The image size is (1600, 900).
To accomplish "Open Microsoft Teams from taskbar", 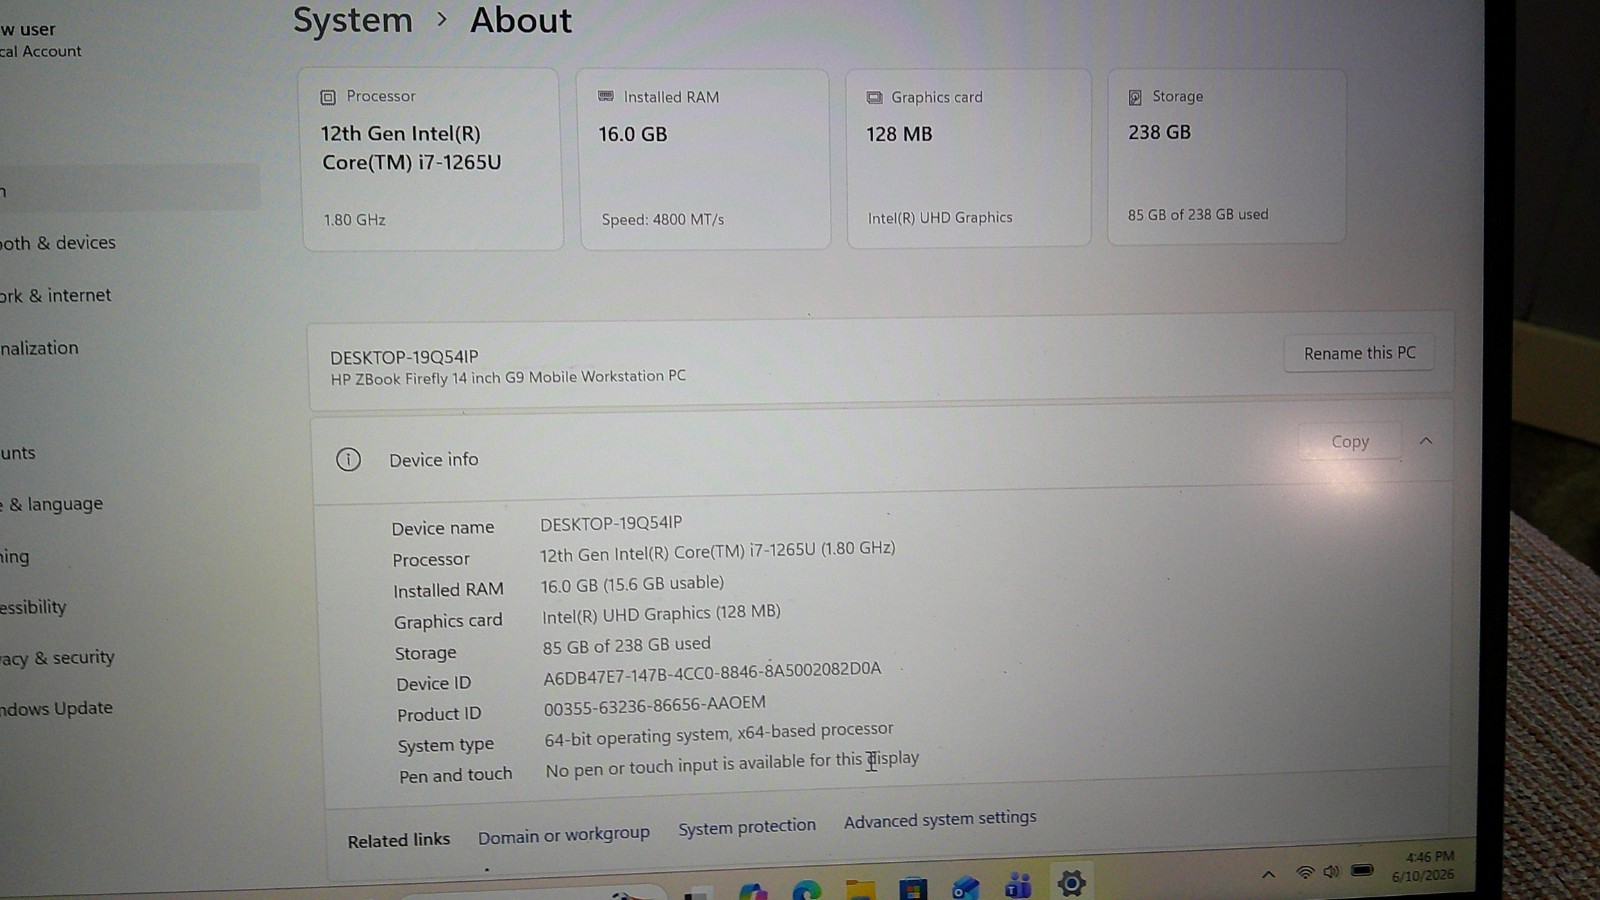I will point(1018,885).
